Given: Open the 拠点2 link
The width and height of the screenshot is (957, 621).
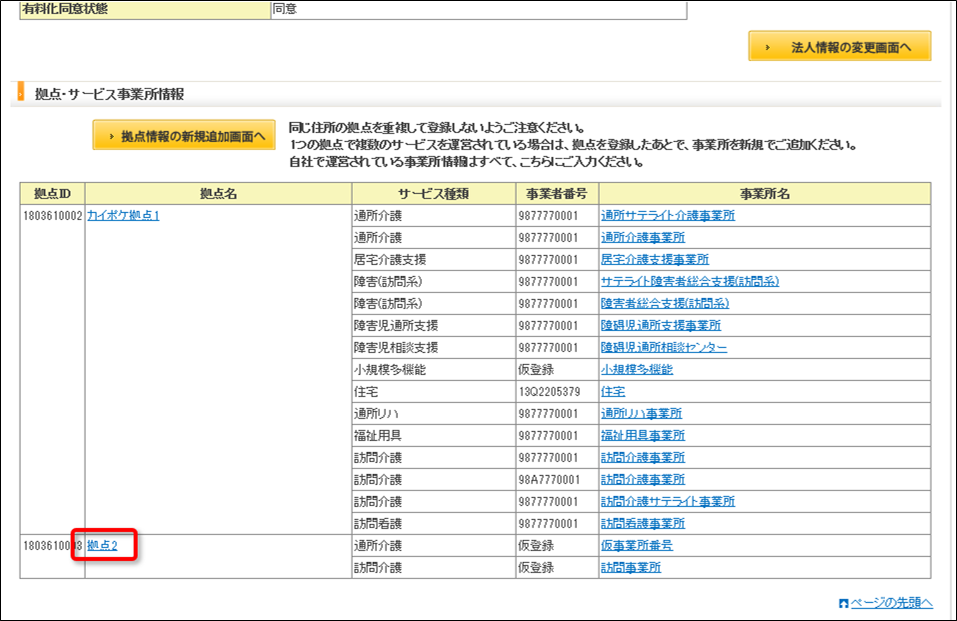Looking at the screenshot, I should pos(102,545).
